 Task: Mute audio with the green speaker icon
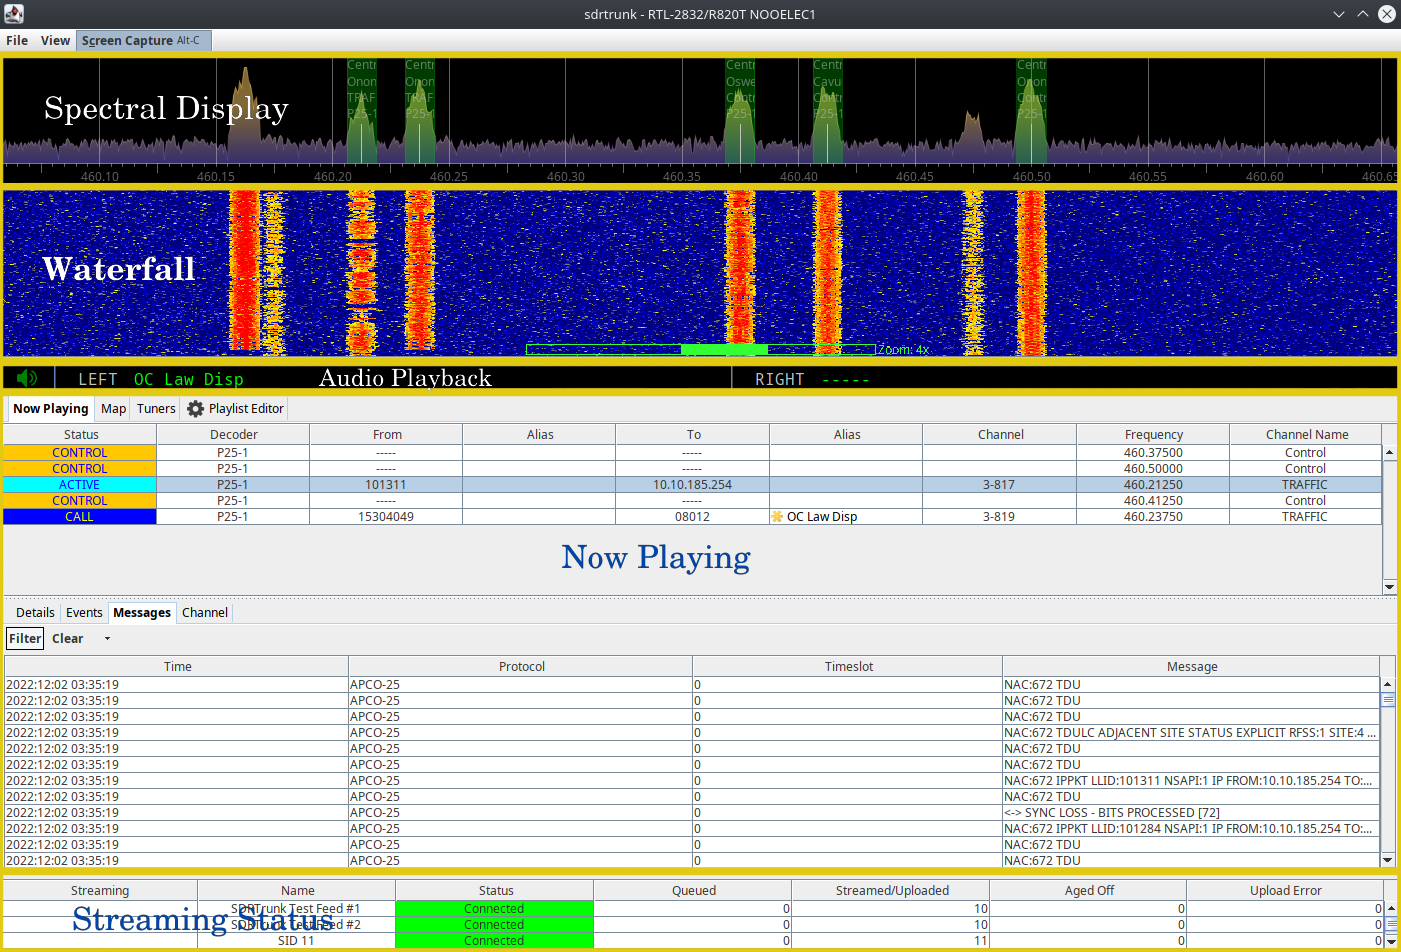[x=27, y=378]
